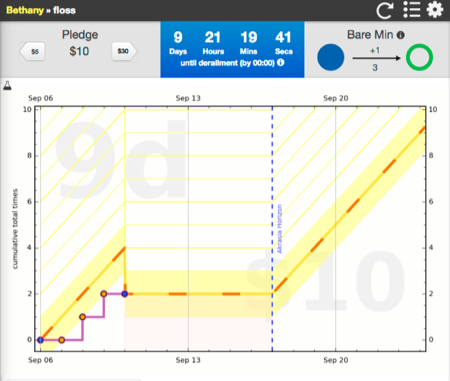Click the '19 Mins' countdown value

tap(249, 43)
